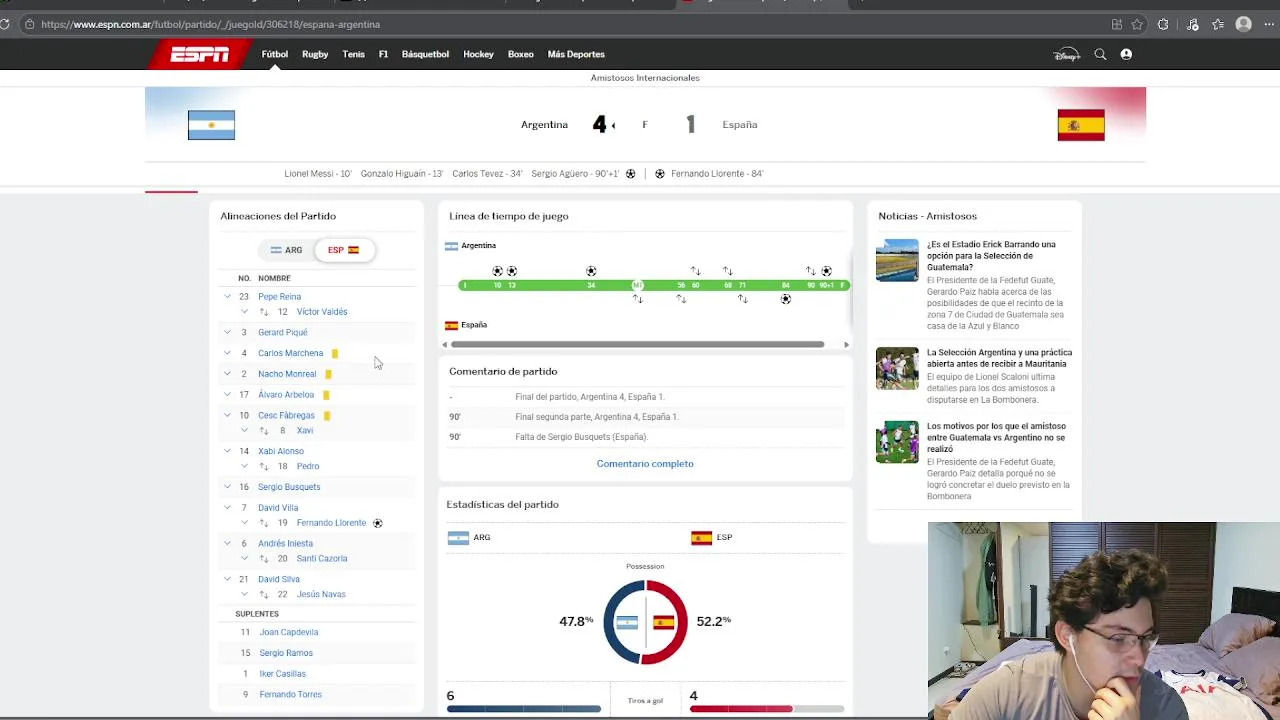Expand Nacho Monreal row chevron
The image size is (1280, 720).
pyautogui.click(x=227, y=374)
